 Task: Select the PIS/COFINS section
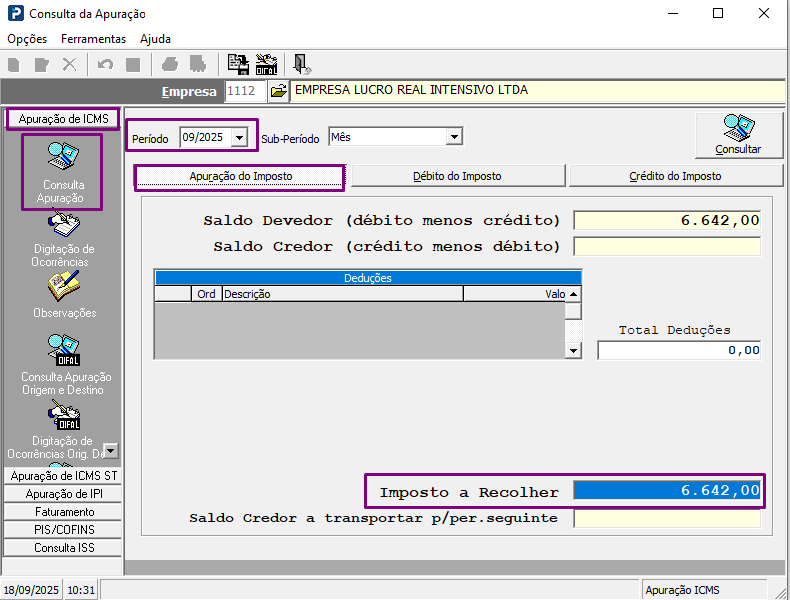point(63,530)
